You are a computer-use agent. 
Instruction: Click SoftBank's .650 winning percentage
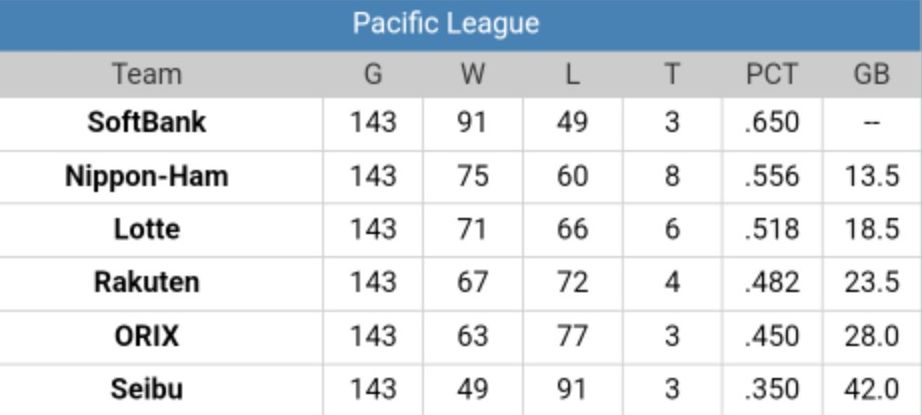(771, 122)
